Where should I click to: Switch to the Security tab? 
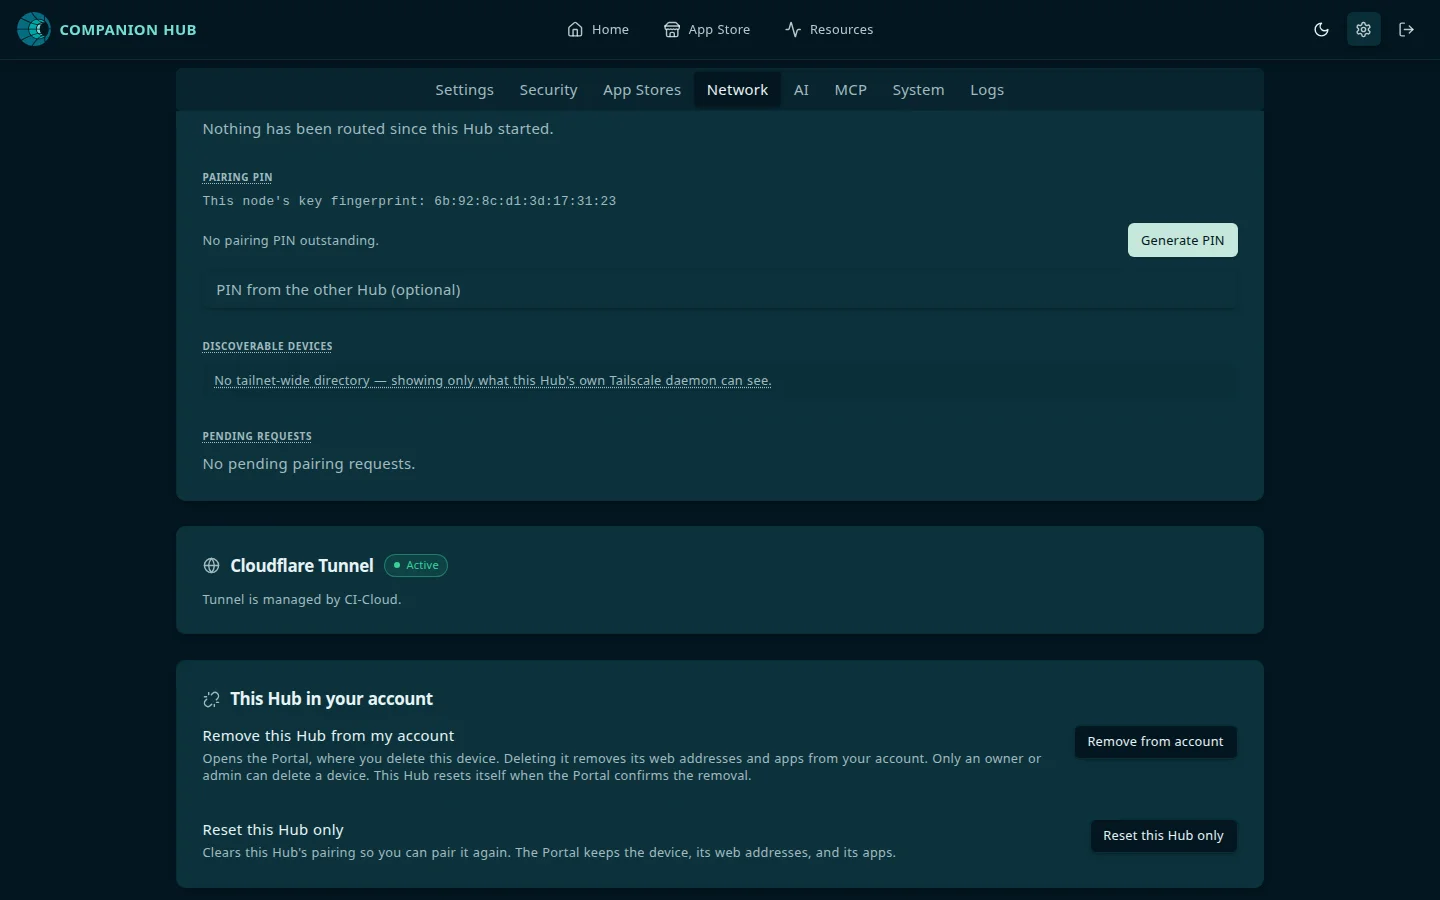(548, 90)
